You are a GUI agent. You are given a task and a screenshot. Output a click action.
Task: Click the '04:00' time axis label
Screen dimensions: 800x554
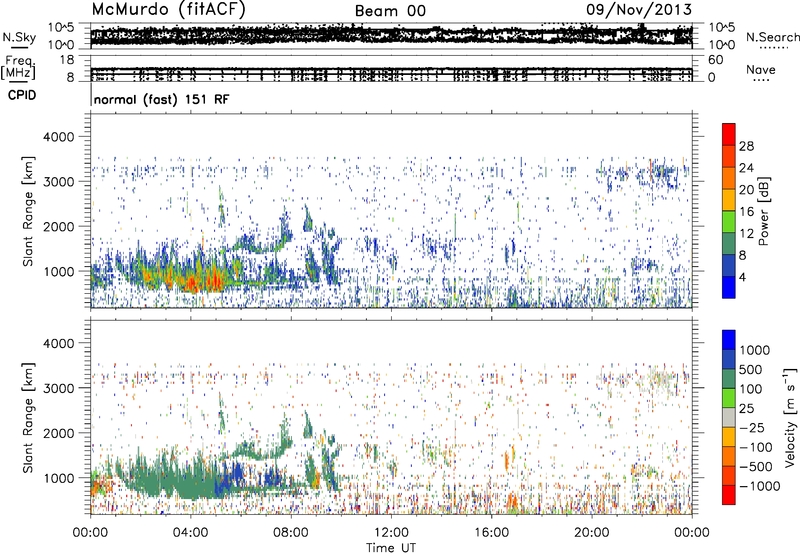190,533
